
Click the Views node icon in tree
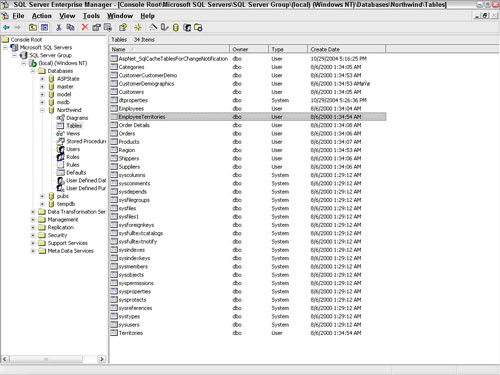click(x=60, y=133)
